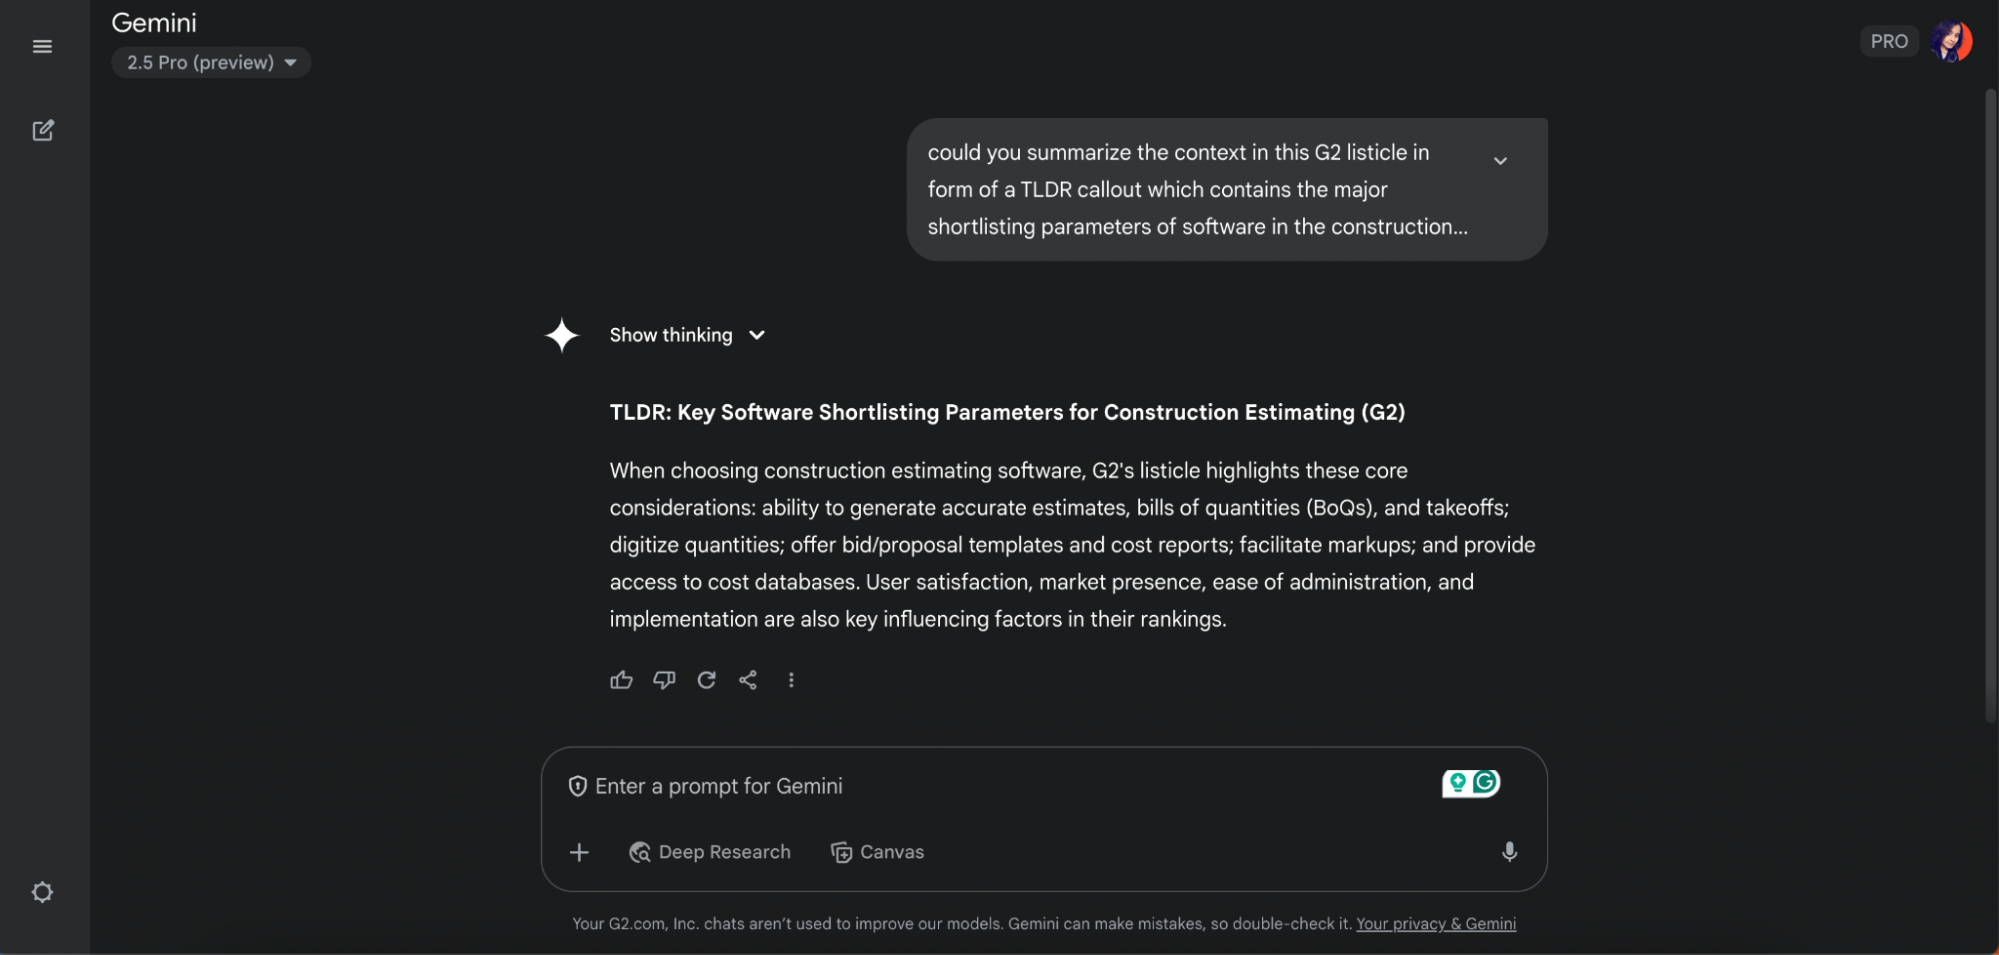Activate microphone voice input
1999x955 pixels.
(1509, 851)
